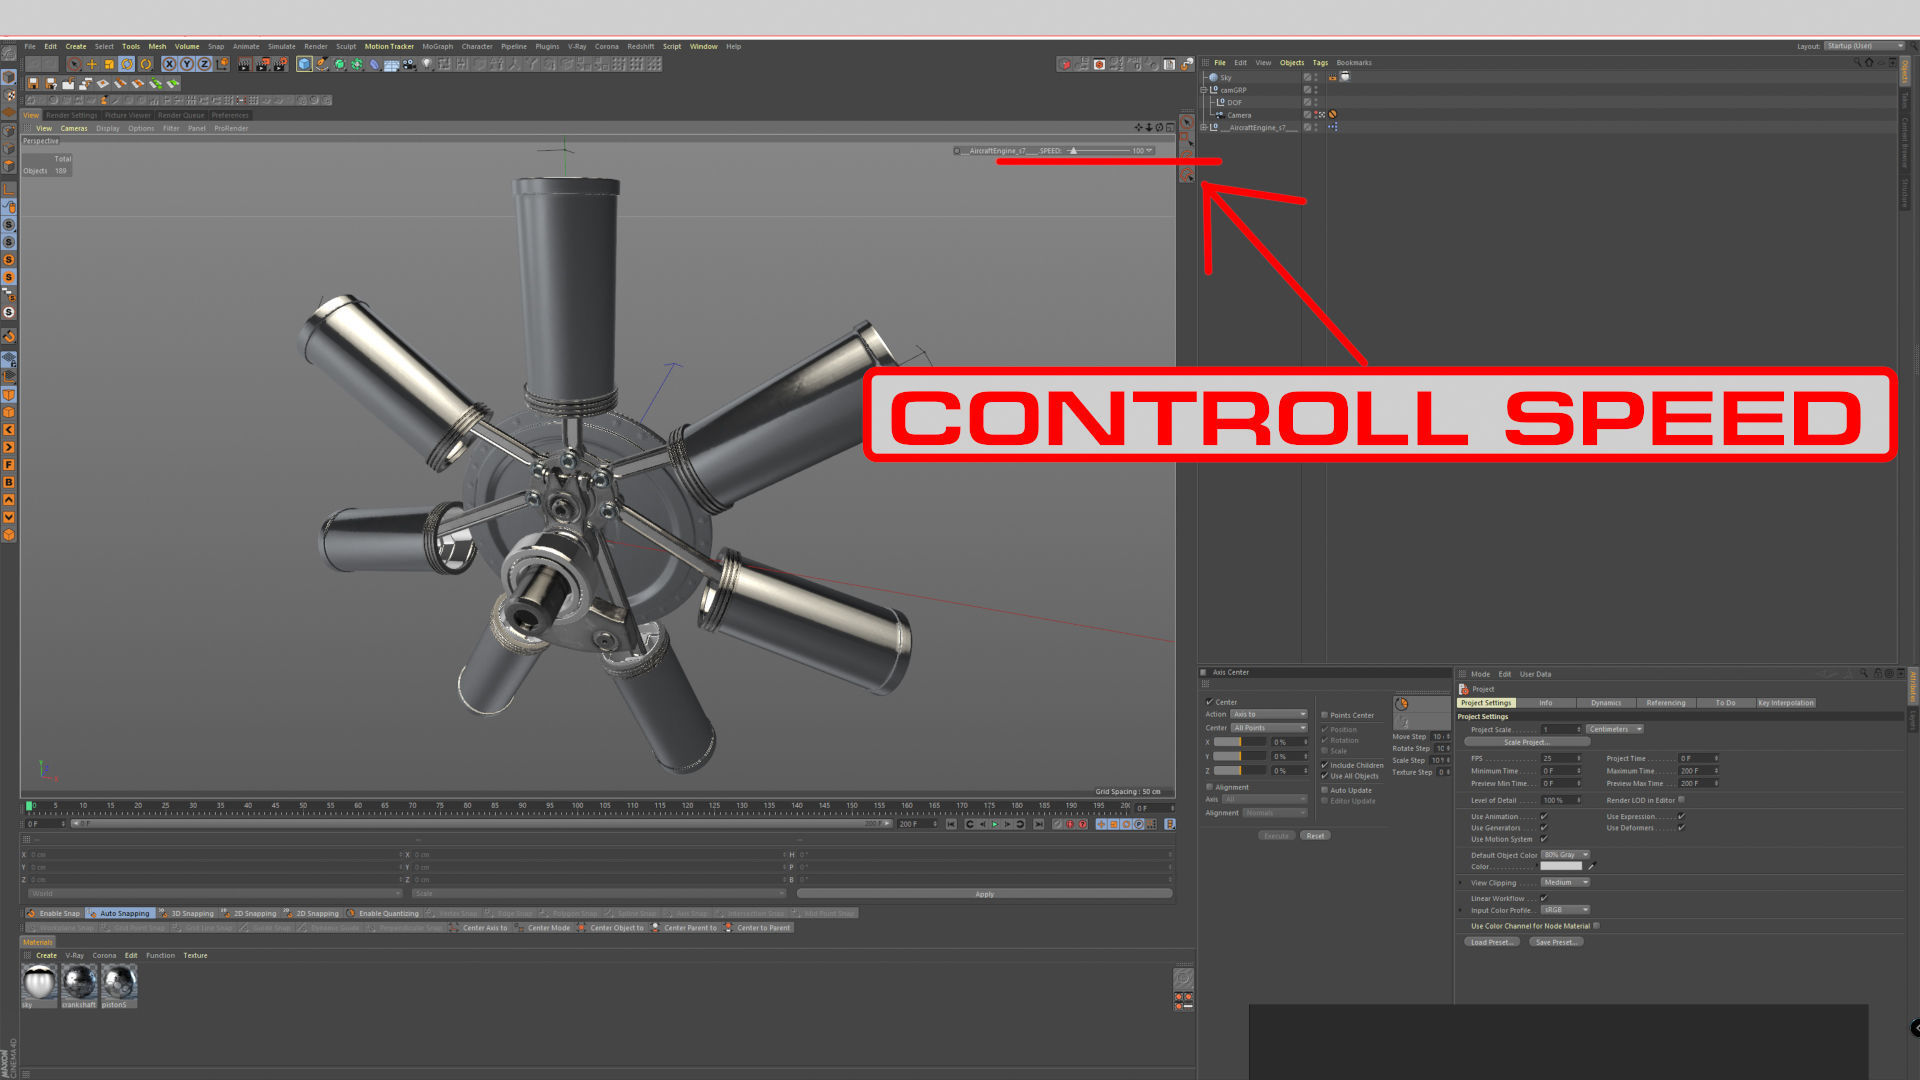Image resolution: width=1920 pixels, height=1080 pixels.
Task: Click the project Color swatch
Action: coord(1561,867)
